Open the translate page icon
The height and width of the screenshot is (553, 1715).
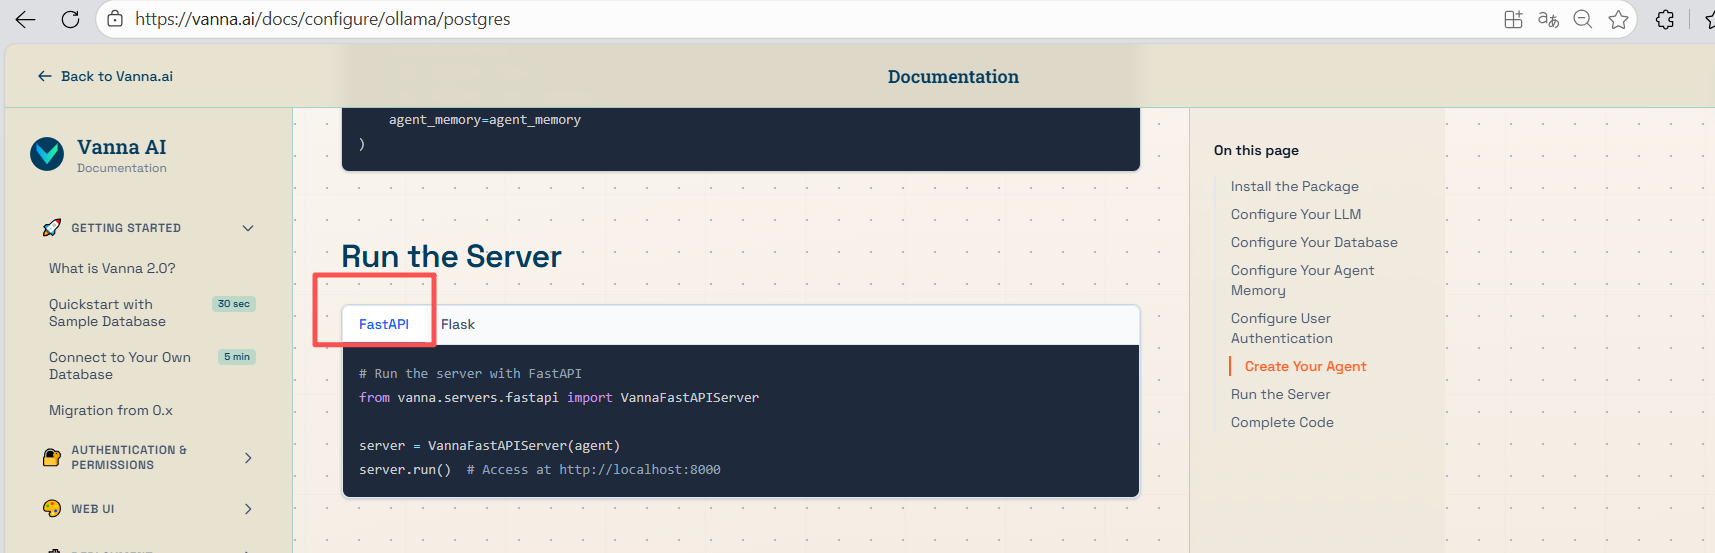pos(1548,19)
